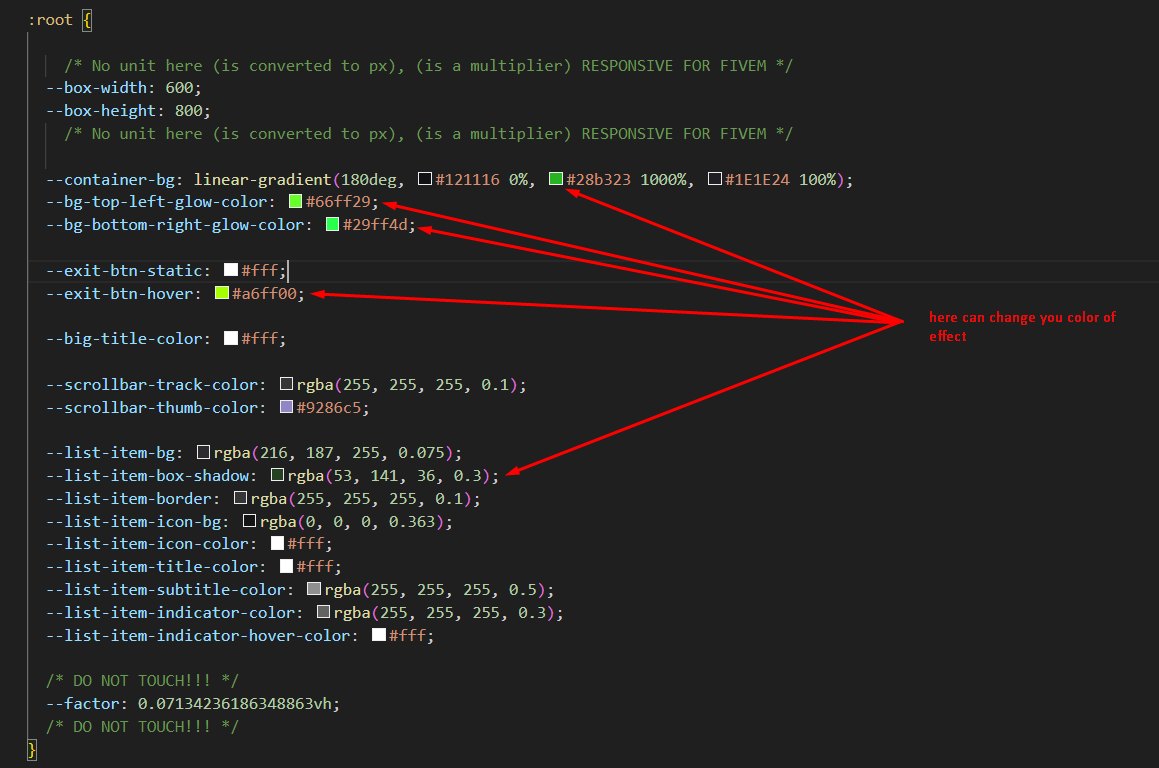Image resolution: width=1159 pixels, height=768 pixels.
Task: Click the #a6ff00 exit hover swatch
Action: (x=222, y=293)
